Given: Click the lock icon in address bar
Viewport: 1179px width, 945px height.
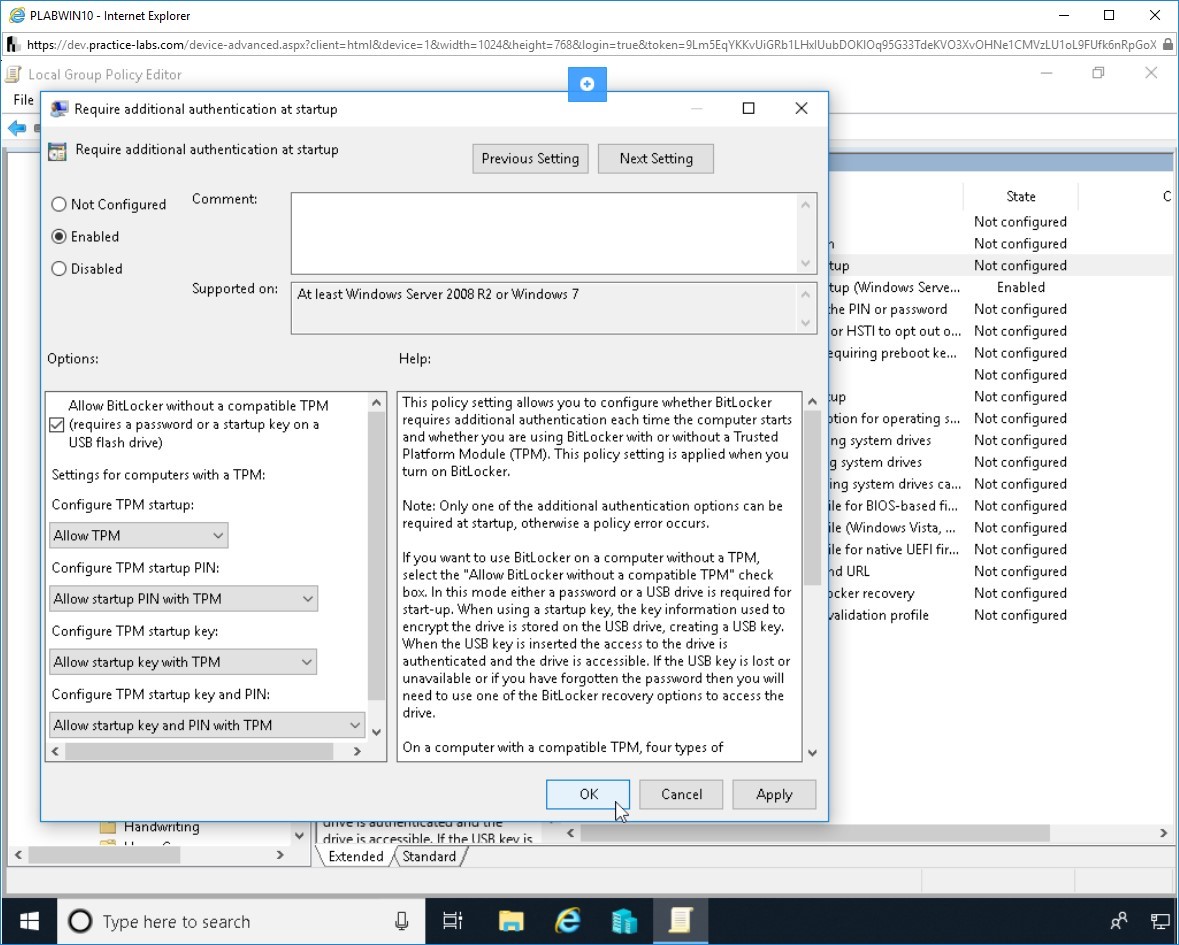Looking at the screenshot, I should pyautogui.click(x=1167, y=44).
